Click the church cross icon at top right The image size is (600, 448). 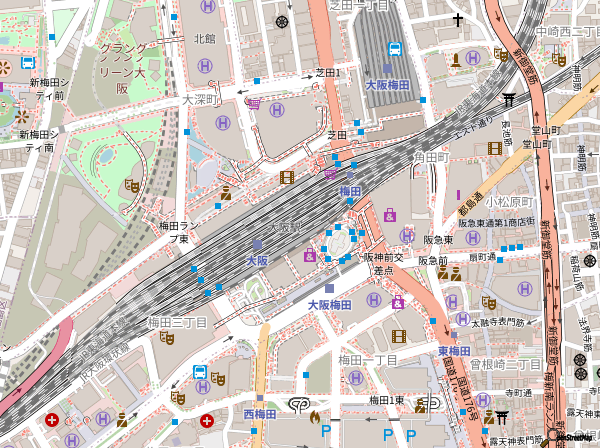point(458,20)
